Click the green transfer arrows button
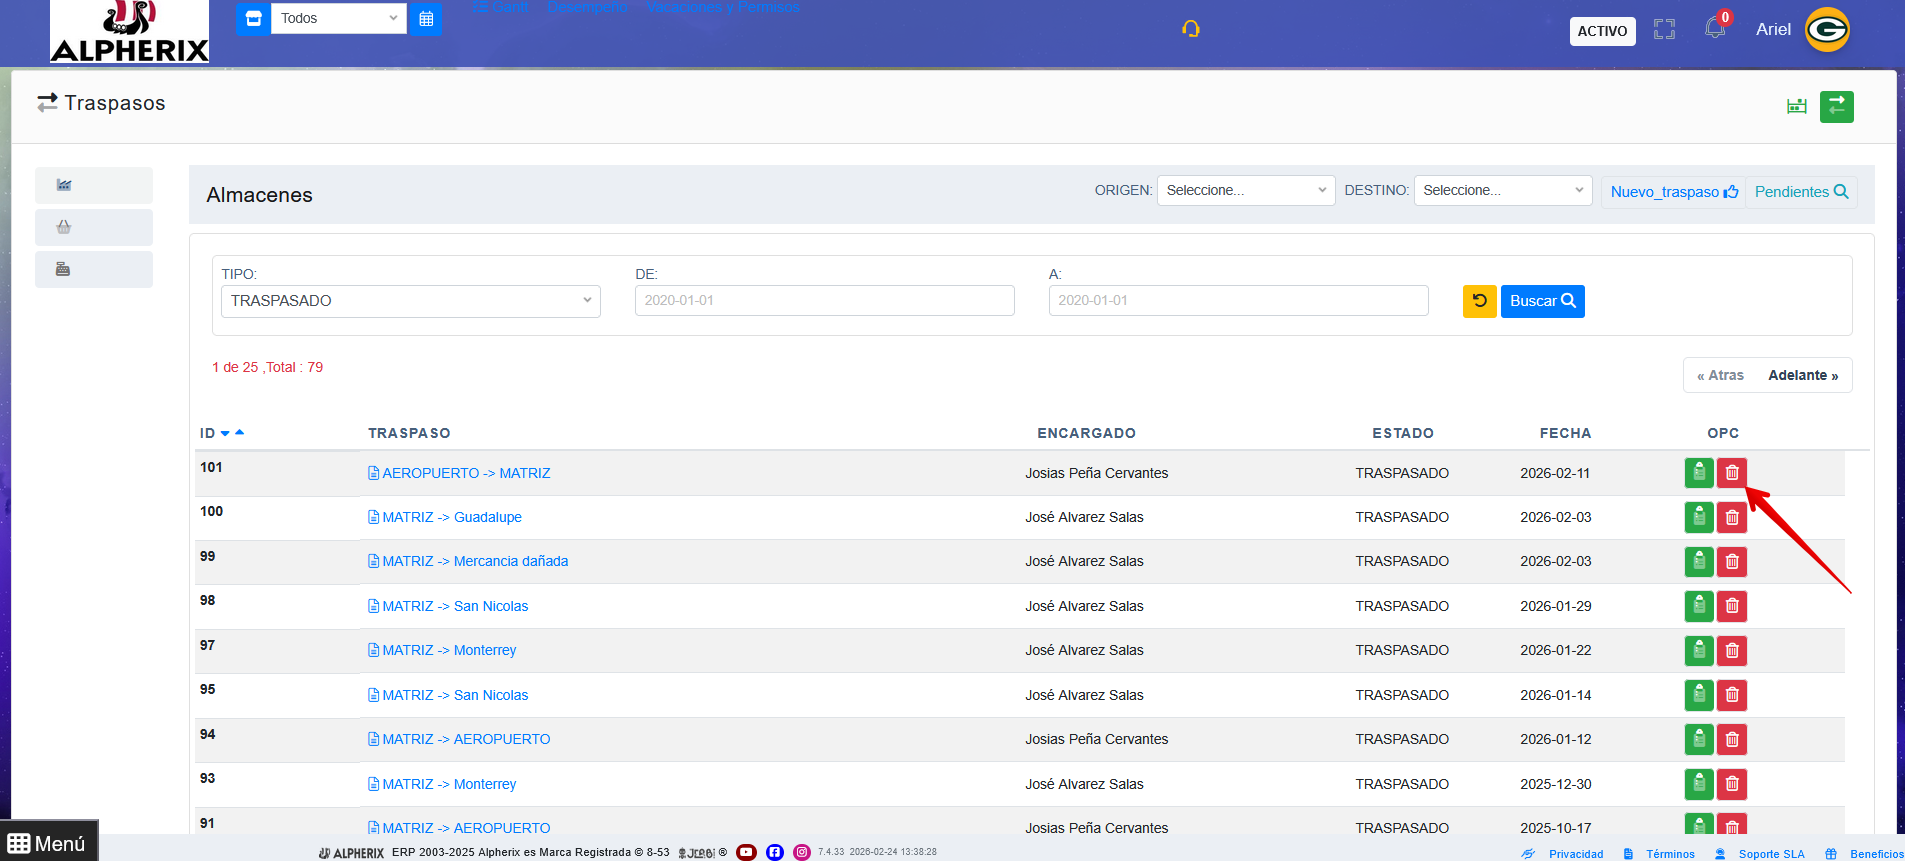 [1836, 107]
